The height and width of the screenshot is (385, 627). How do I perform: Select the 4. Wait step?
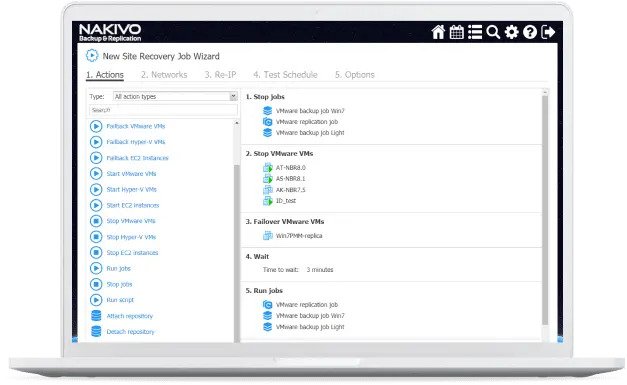tap(257, 257)
